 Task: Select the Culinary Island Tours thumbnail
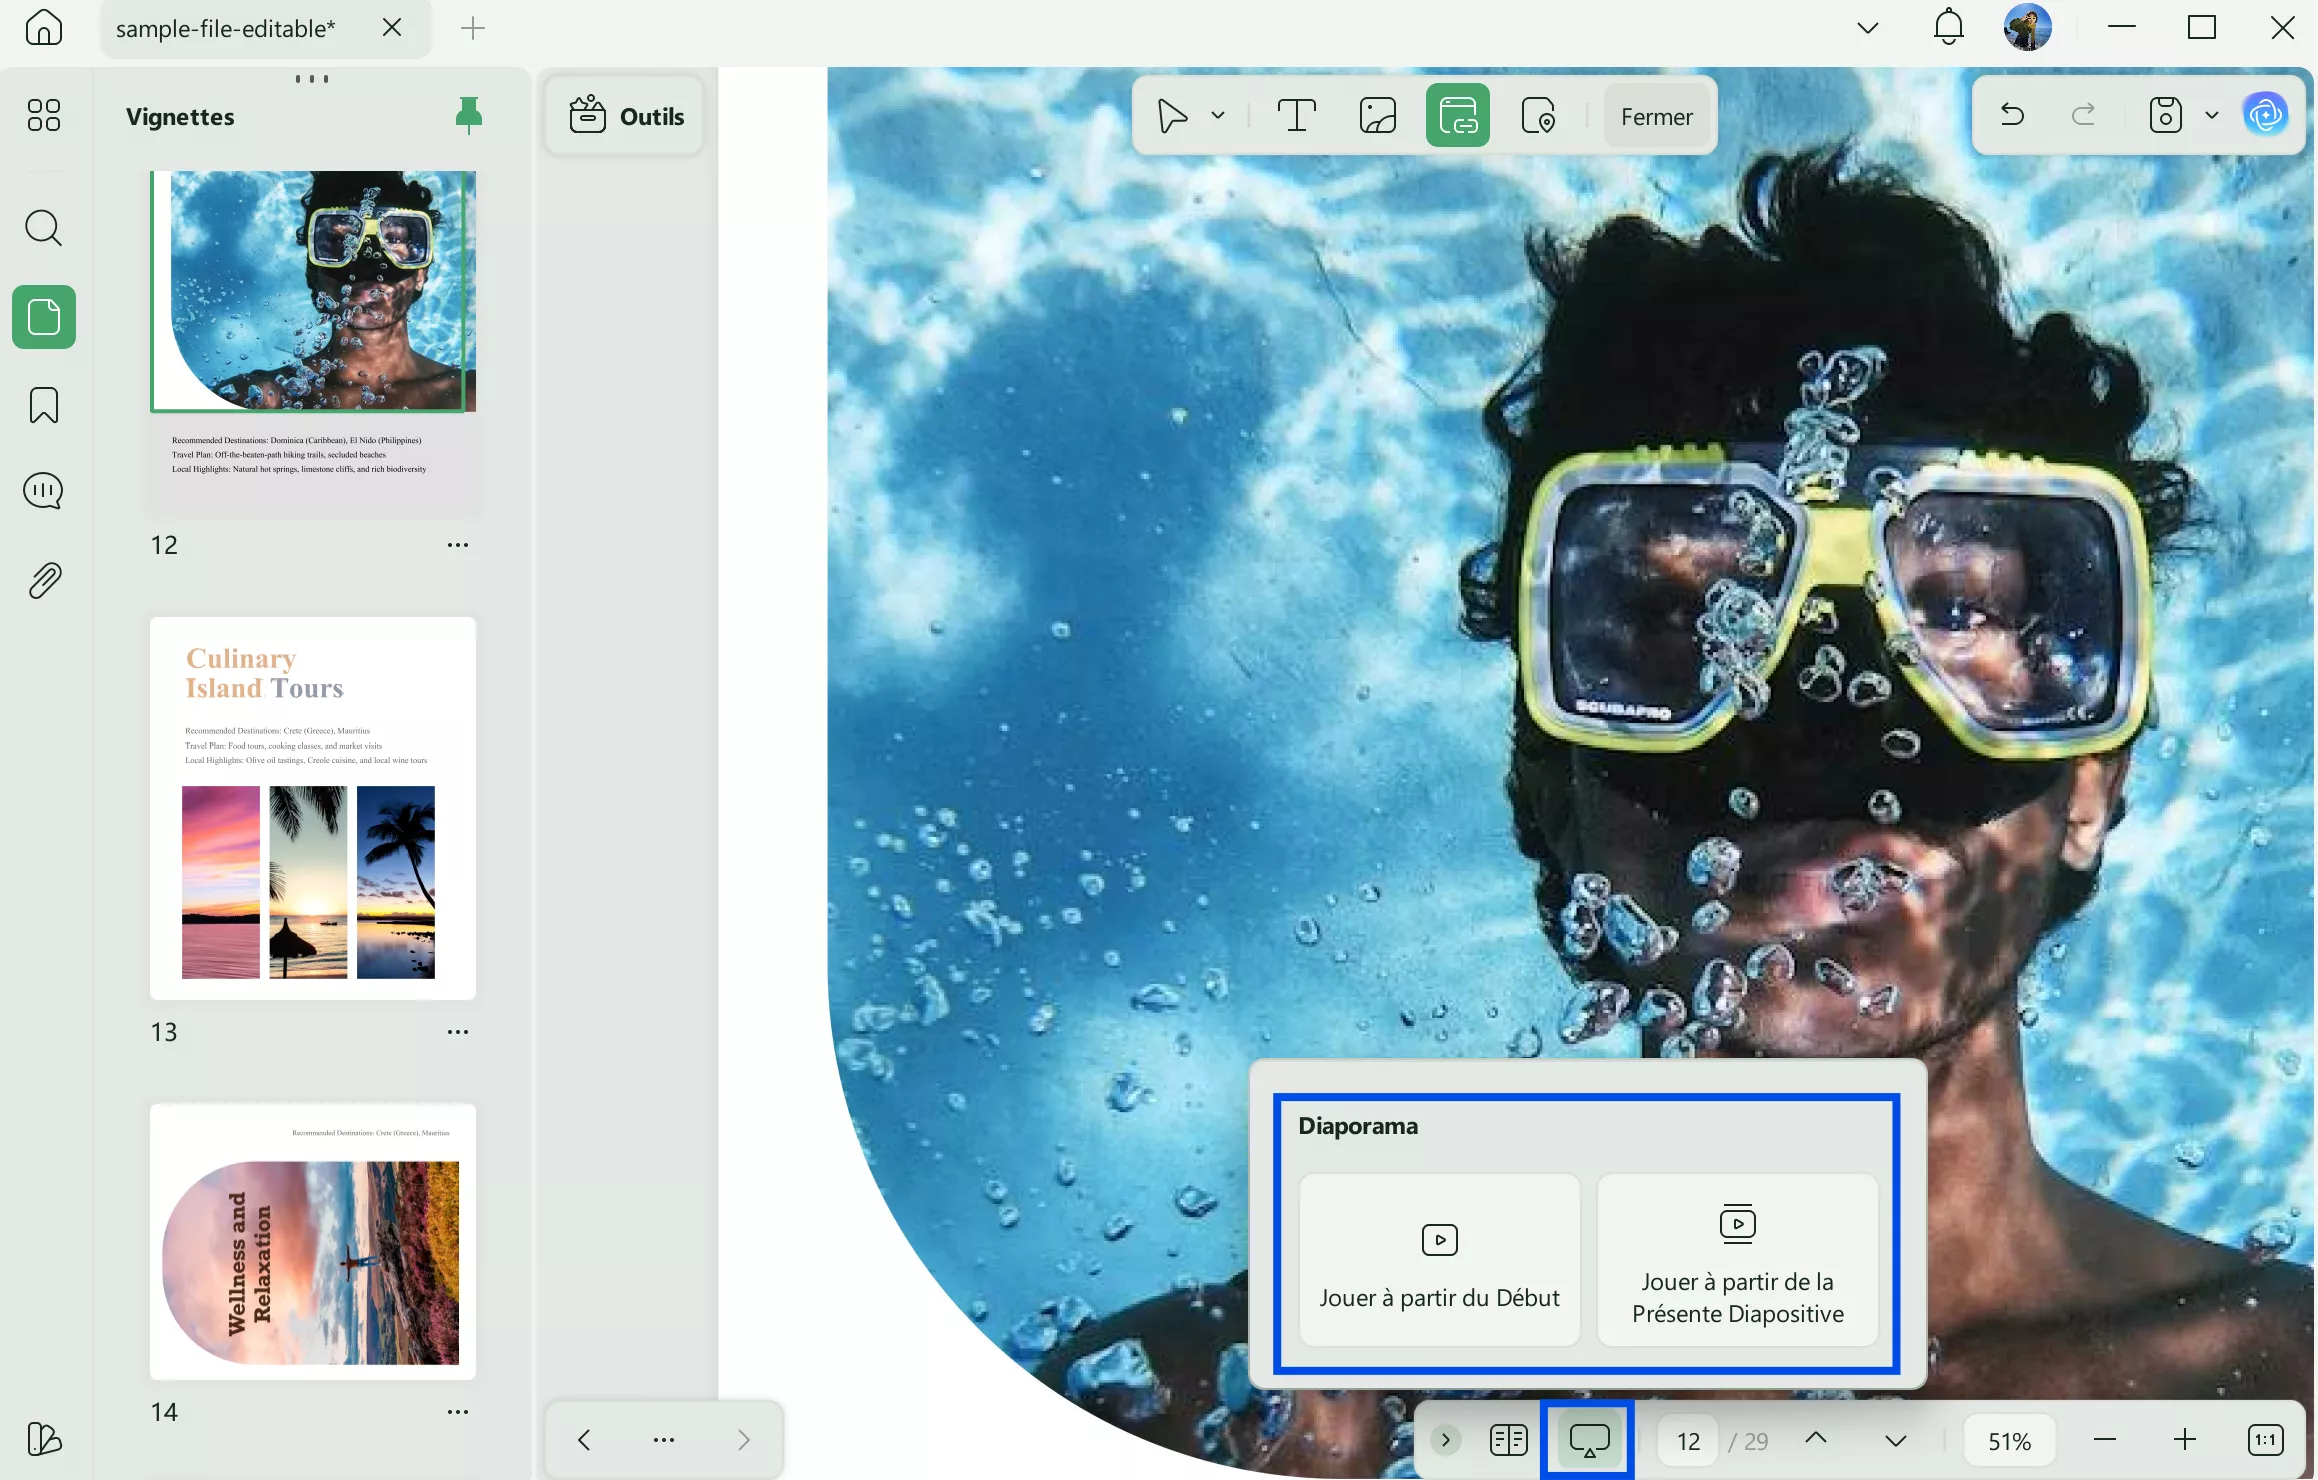pos(313,808)
